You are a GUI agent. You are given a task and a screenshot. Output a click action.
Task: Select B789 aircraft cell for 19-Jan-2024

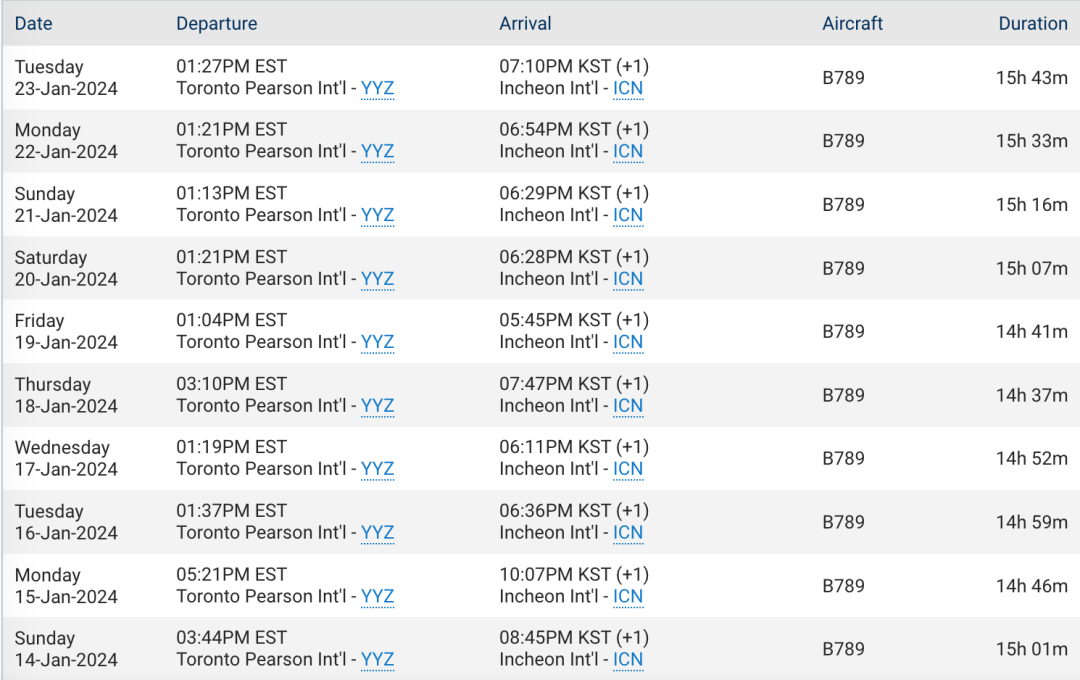(843, 331)
